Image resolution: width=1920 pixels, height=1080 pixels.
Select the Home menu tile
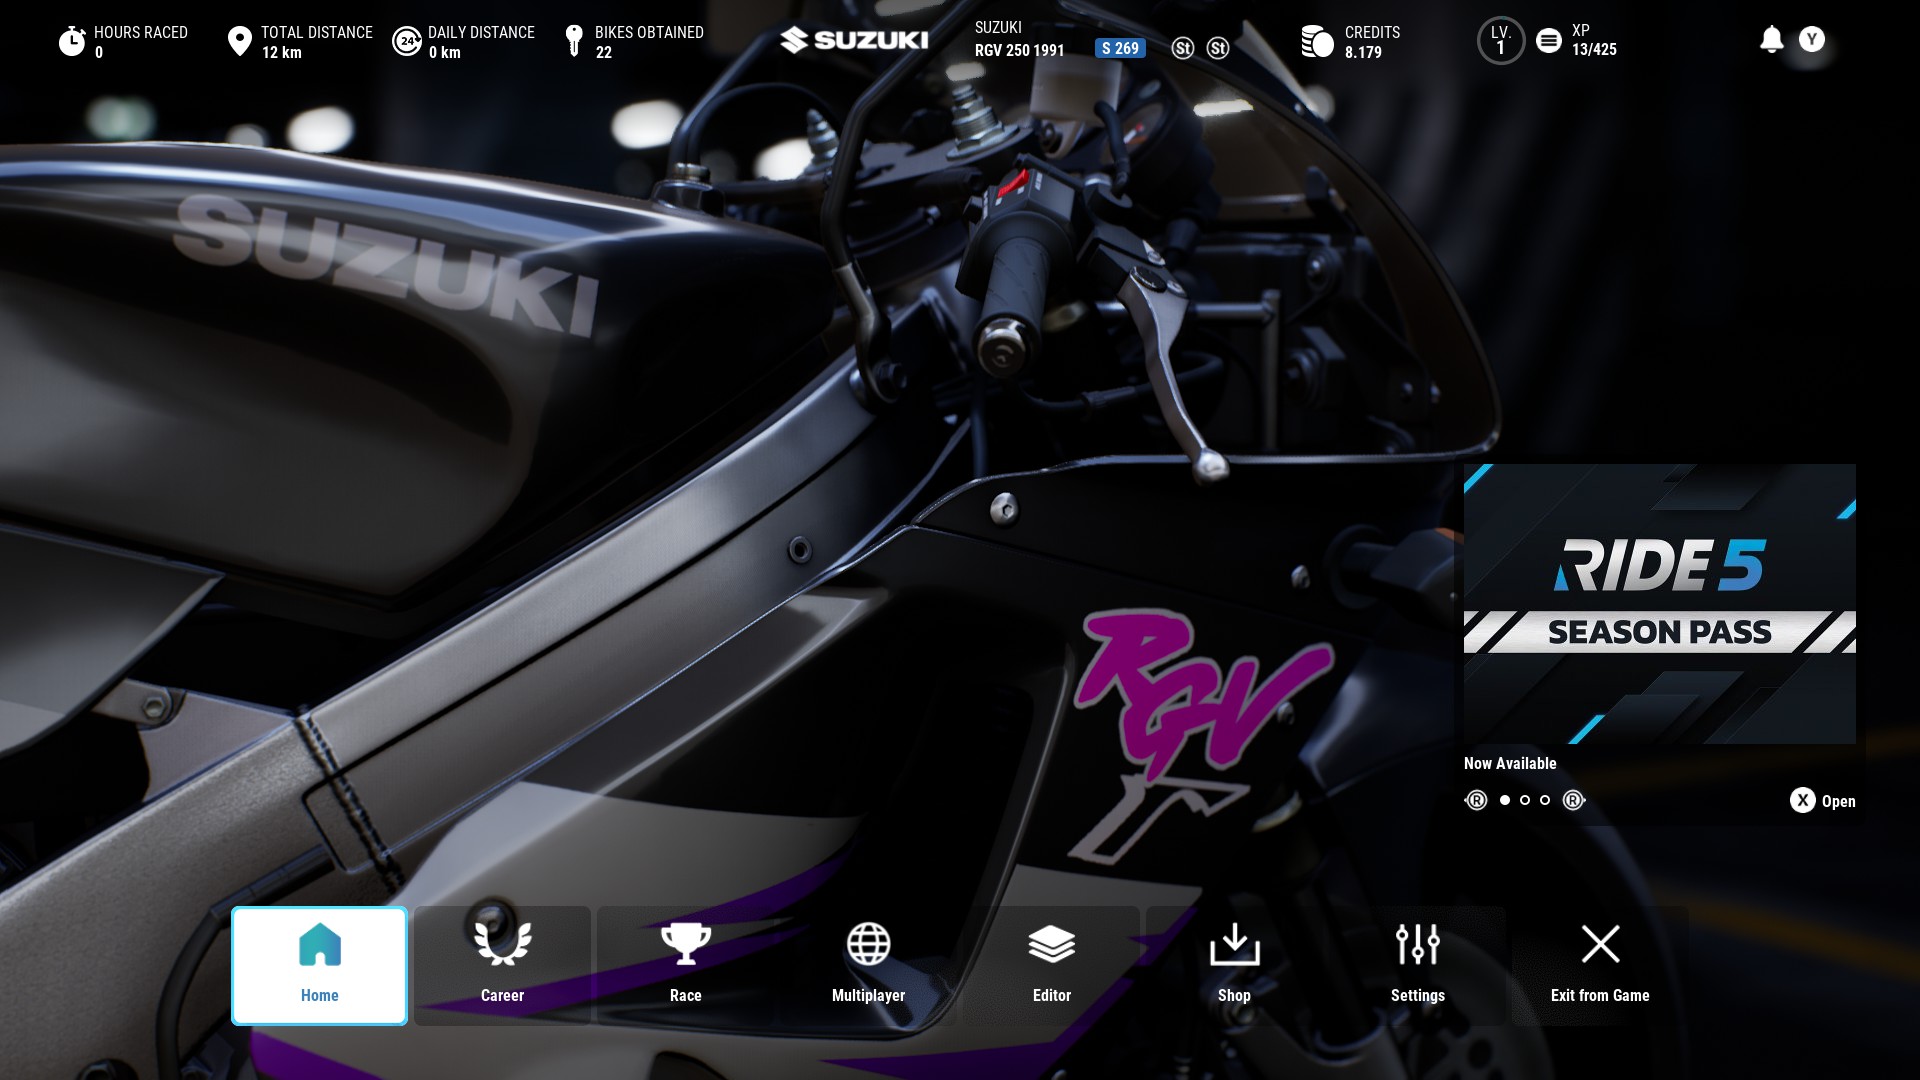click(319, 964)
